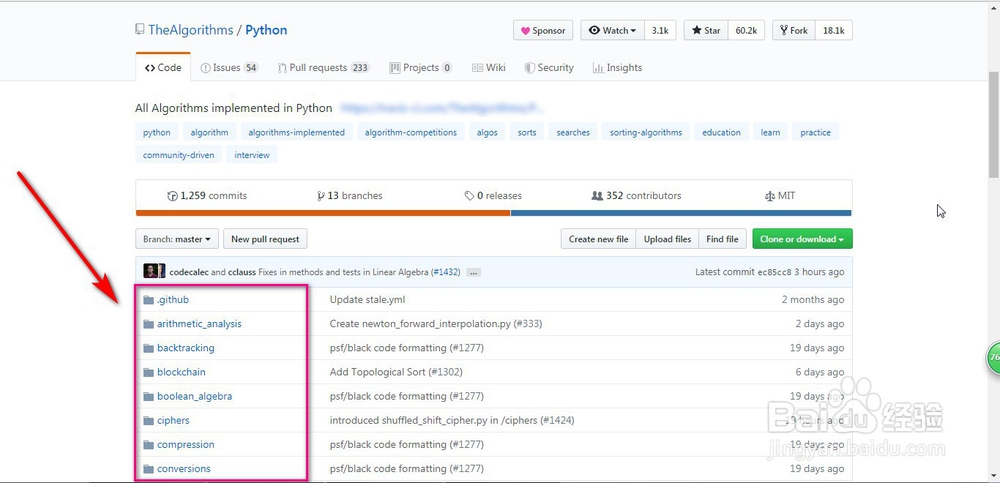Select the Code tab
This screenshot has width=1000, height=483.
[x=163, y=68]
